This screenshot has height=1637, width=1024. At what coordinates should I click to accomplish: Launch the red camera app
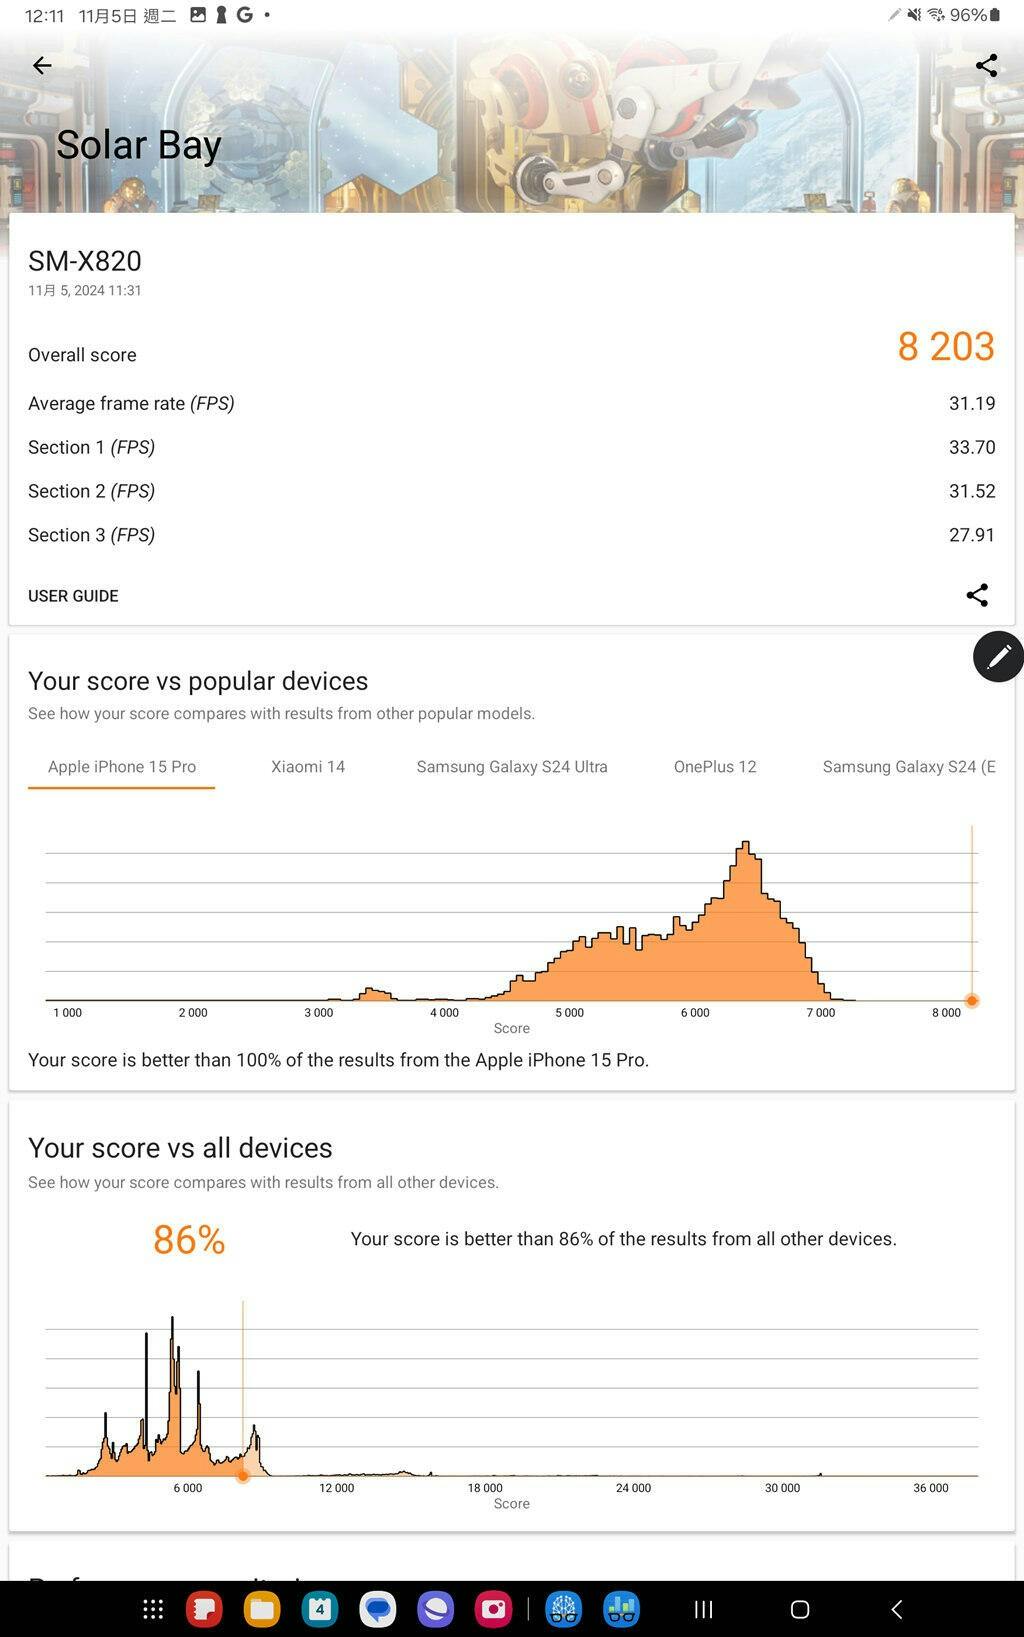tap(493, 1609)
